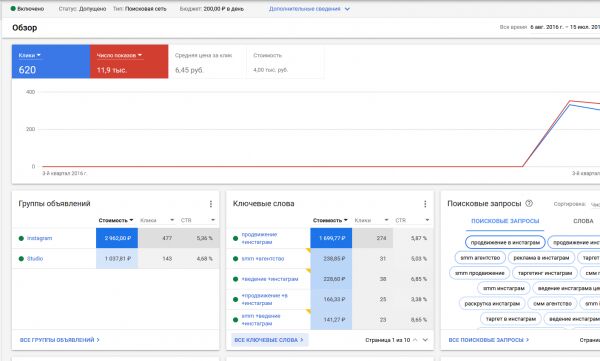Viewport: 600px width, 361px height.
Task: Go to previous keywords page with up arrow
Action: (415, 340)
